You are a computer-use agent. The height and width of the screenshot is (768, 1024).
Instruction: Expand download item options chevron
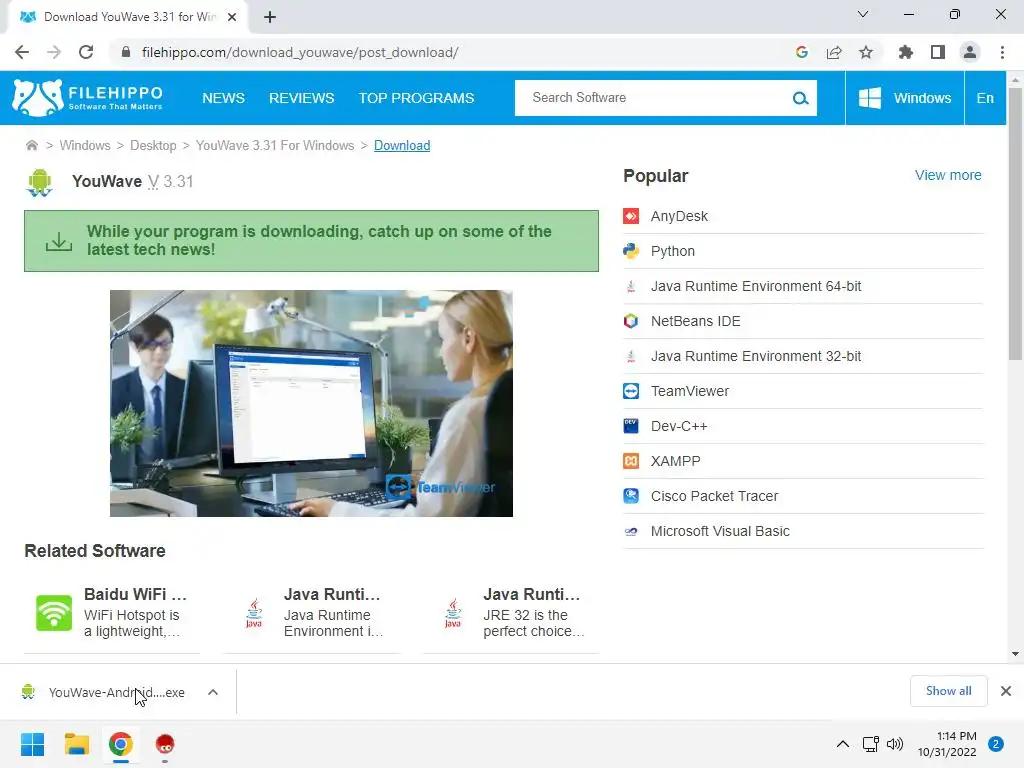point(213,692)
